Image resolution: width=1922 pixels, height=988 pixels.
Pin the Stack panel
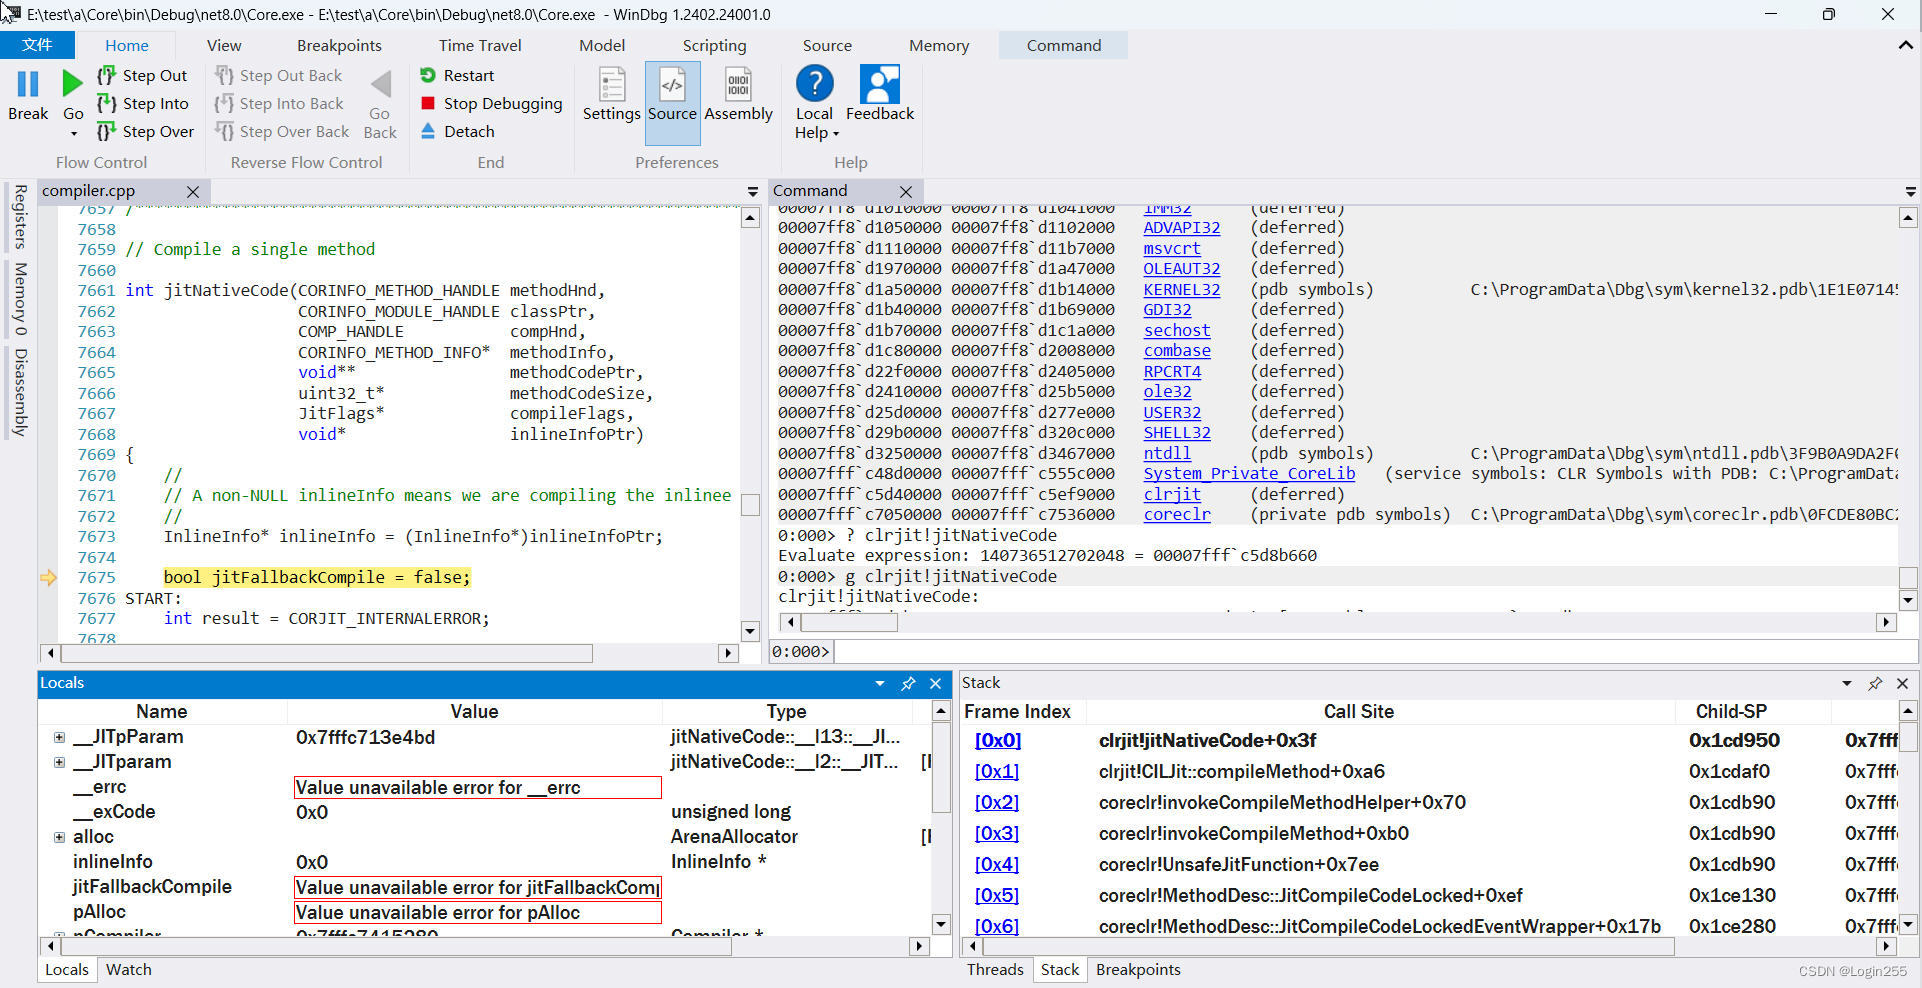[1875, 683]
